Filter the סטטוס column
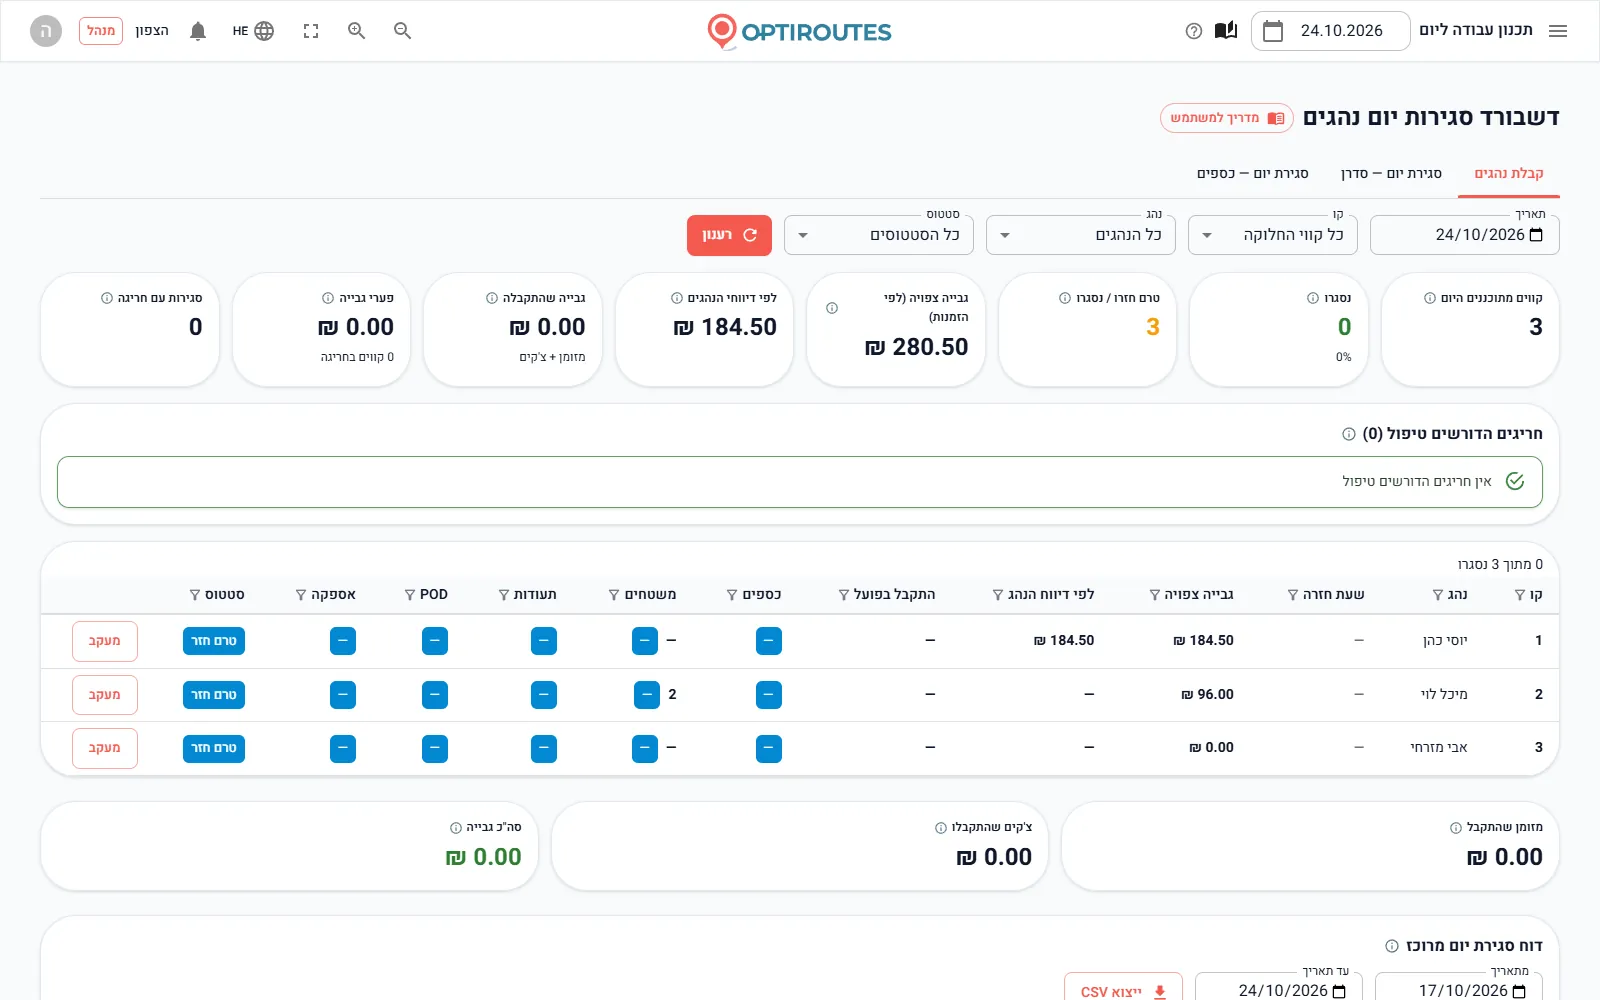Image resolution: width=1600 pixels, height=1000 pixels. coord(195,595)
